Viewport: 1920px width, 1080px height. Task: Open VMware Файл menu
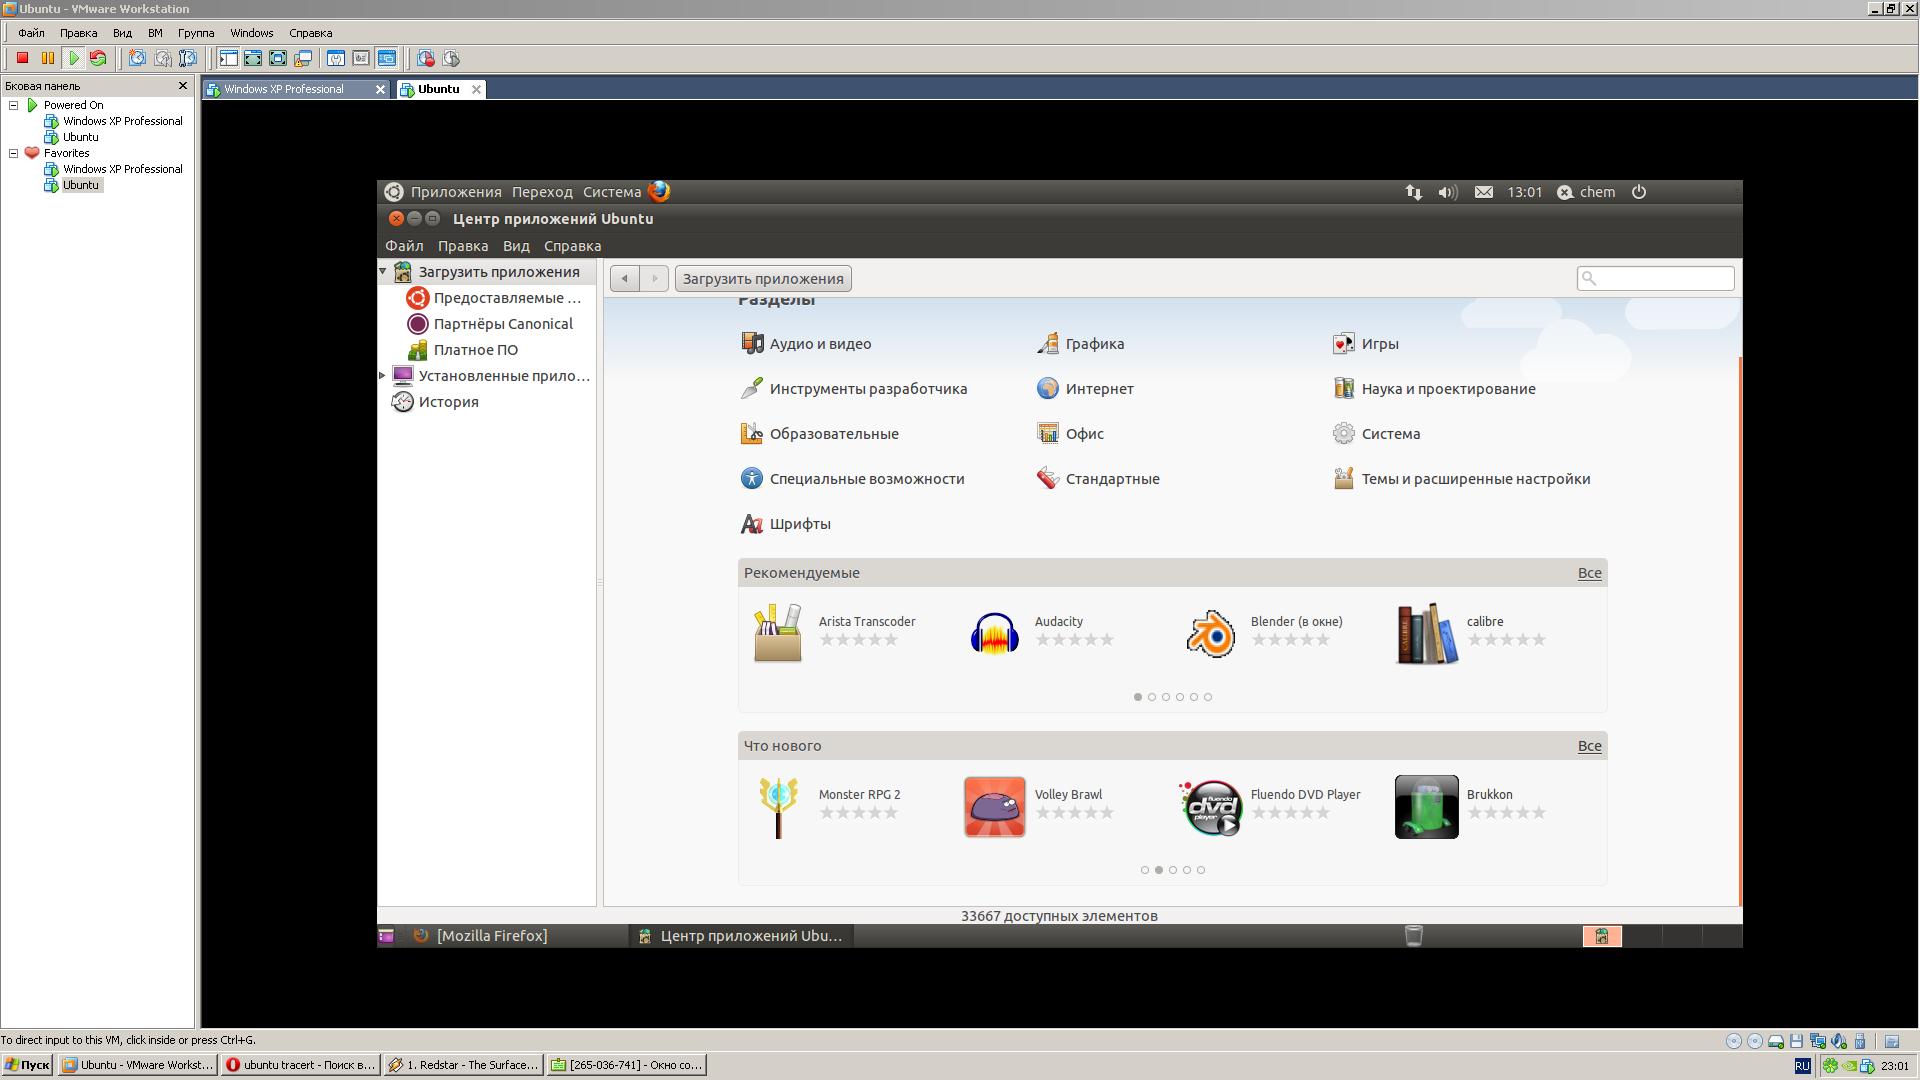31,33
